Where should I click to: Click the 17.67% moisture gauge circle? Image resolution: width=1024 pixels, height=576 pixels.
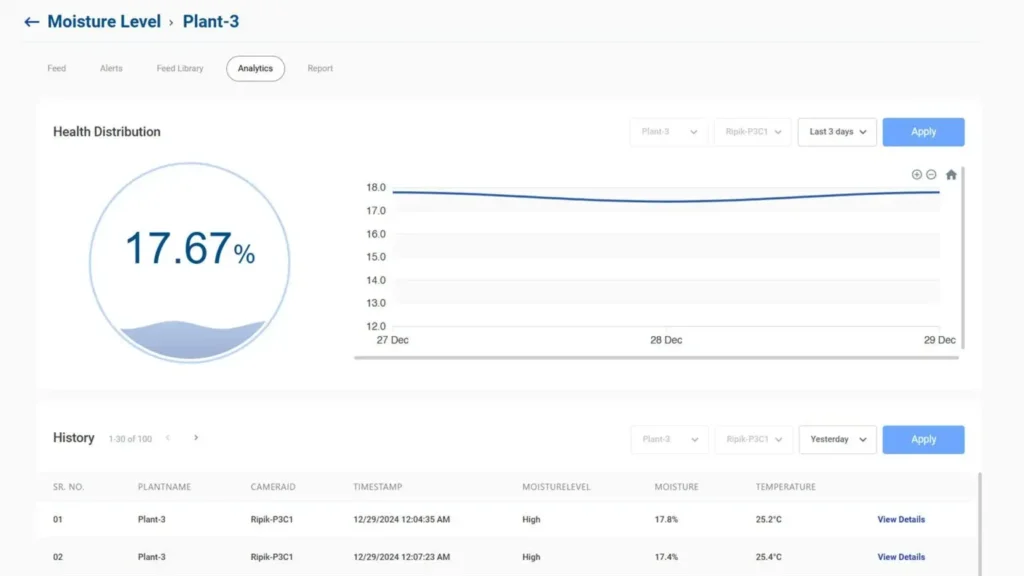[190, 262]
